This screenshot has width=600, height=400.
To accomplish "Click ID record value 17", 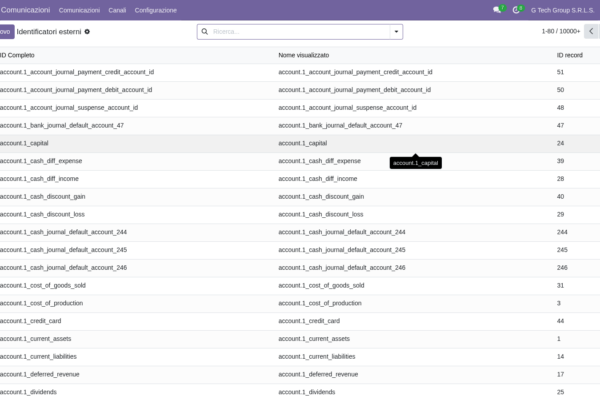I will coord(560,374).
